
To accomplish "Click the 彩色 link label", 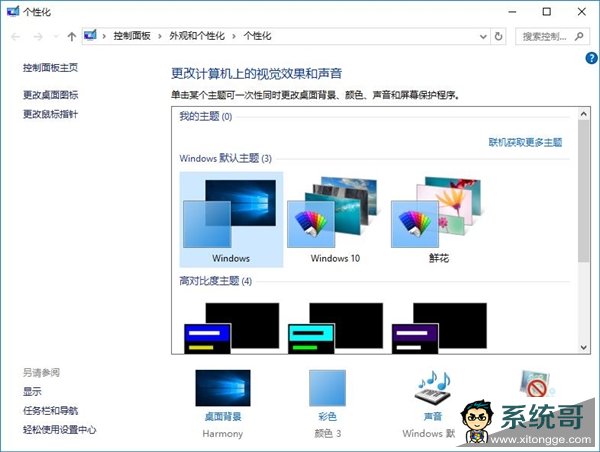I will pos(327,416).
